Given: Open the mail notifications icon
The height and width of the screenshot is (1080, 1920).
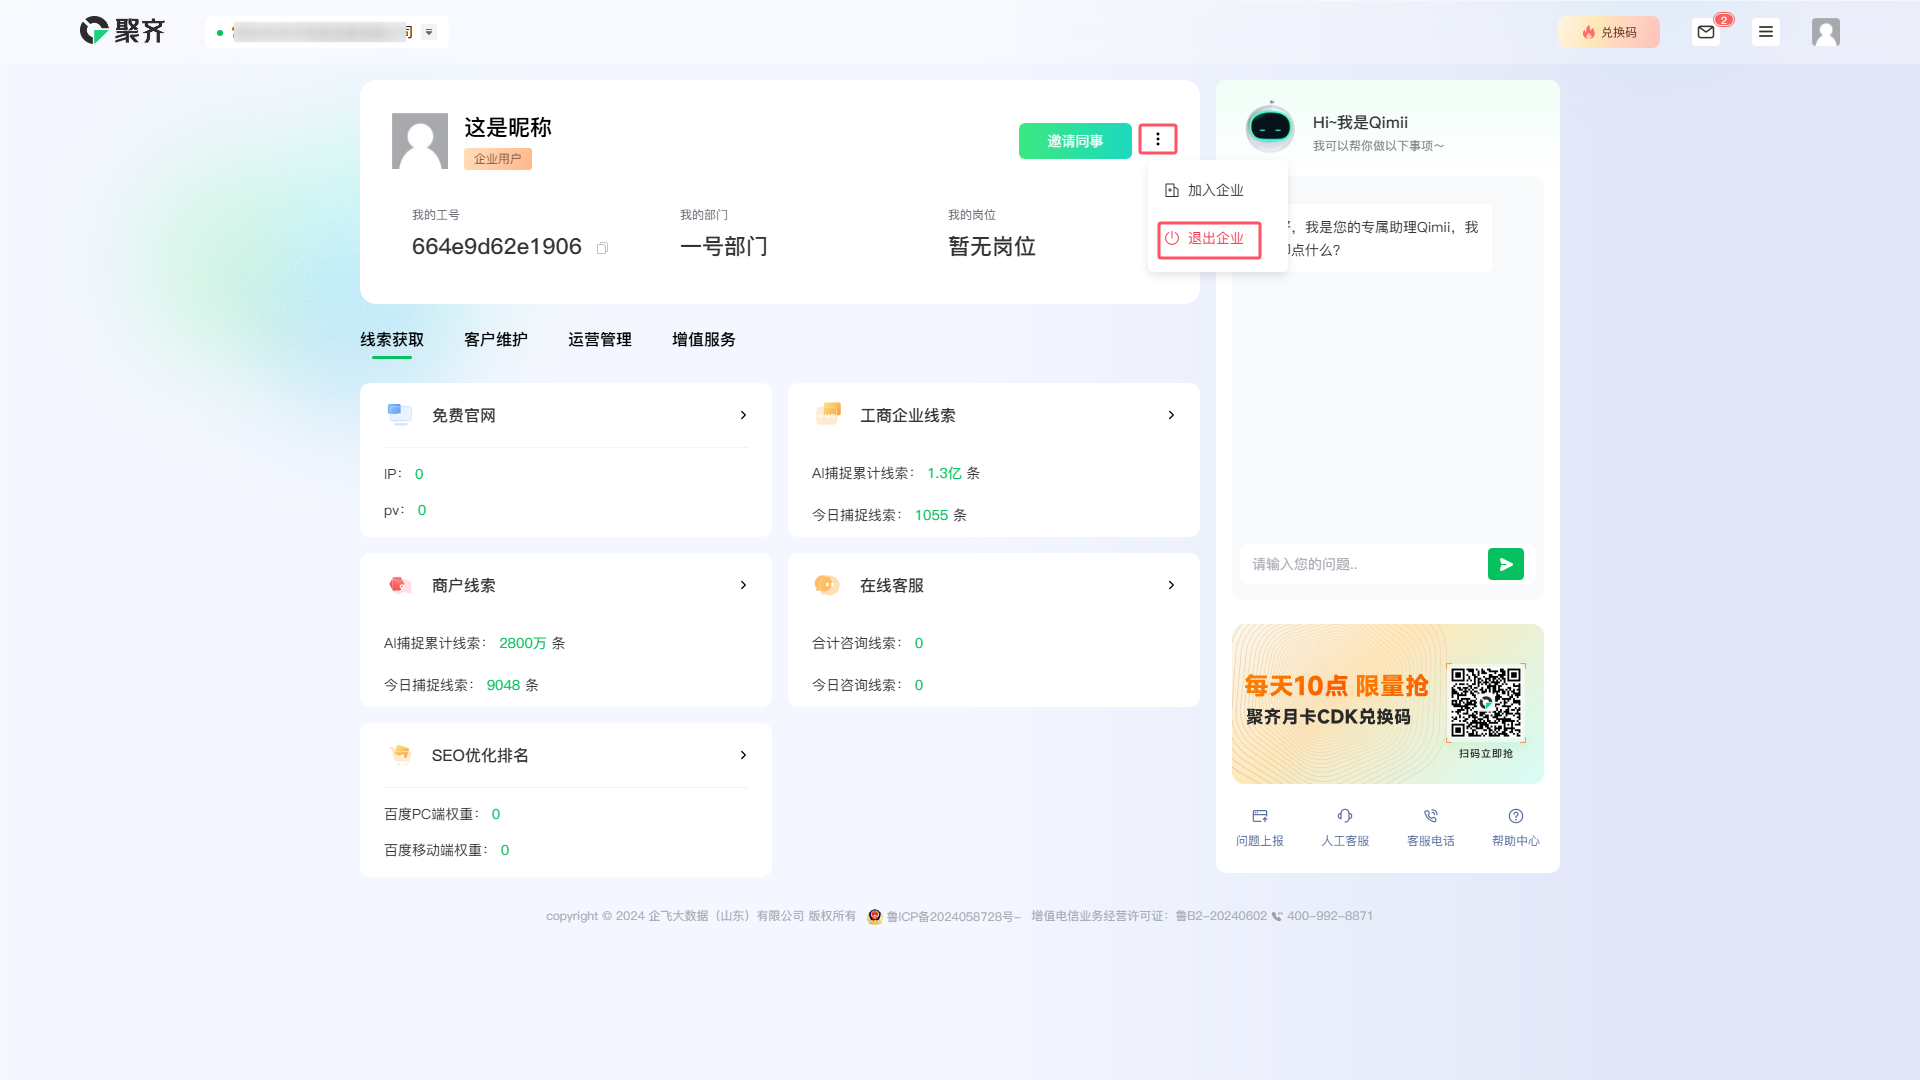Looking at the screenshot, I should pos(1706,32).
